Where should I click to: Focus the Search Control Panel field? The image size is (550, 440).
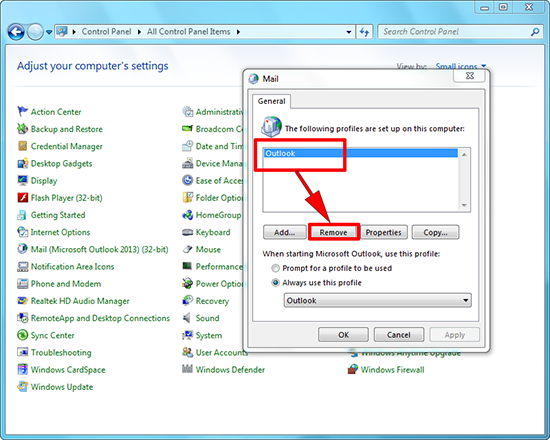(x=455, y=32)
